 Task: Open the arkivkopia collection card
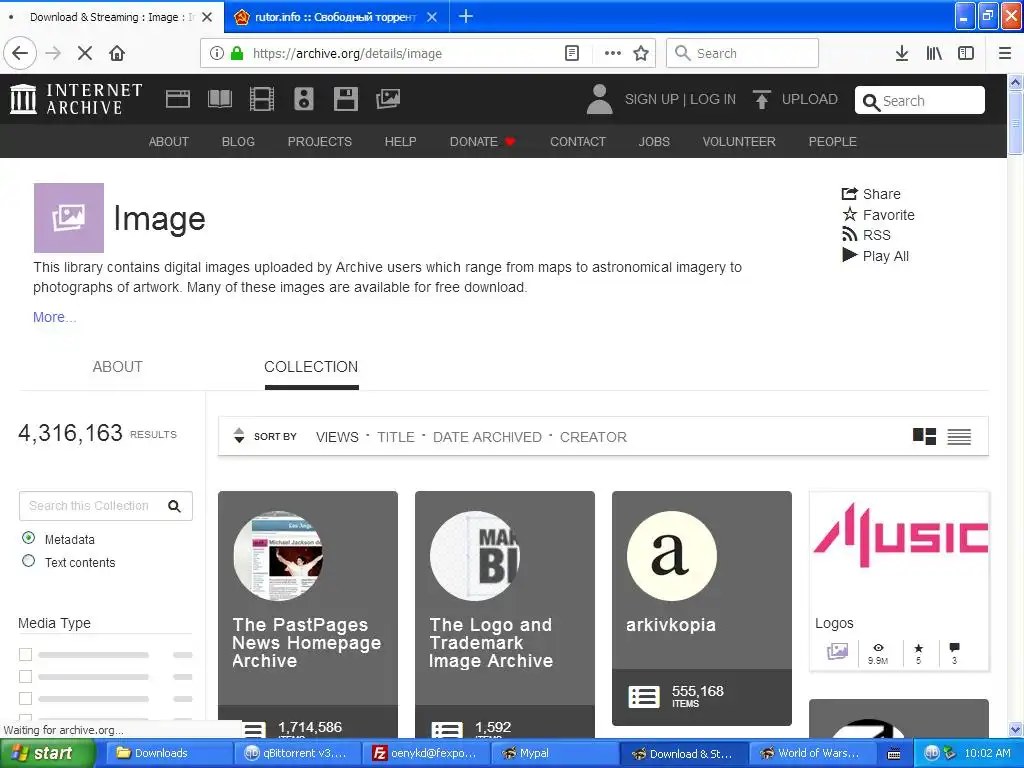[702, 608]
